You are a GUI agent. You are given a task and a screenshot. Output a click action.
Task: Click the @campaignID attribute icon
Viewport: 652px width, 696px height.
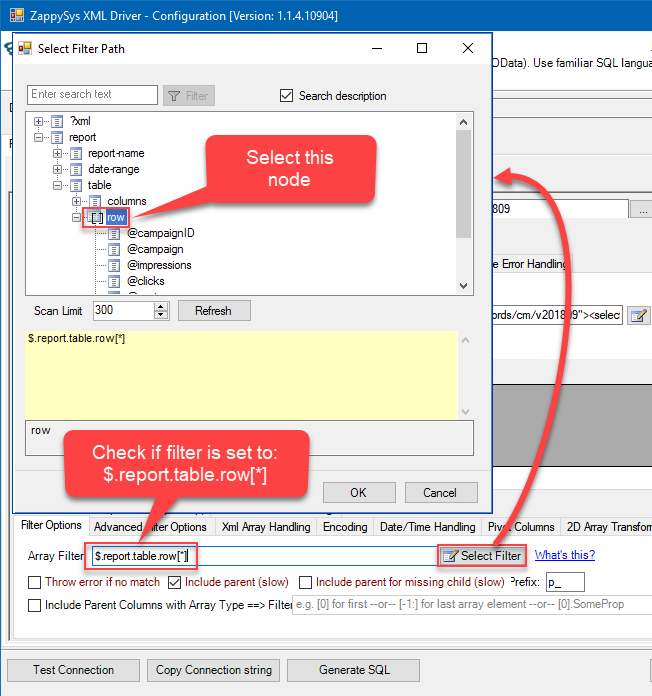[114, 233]
